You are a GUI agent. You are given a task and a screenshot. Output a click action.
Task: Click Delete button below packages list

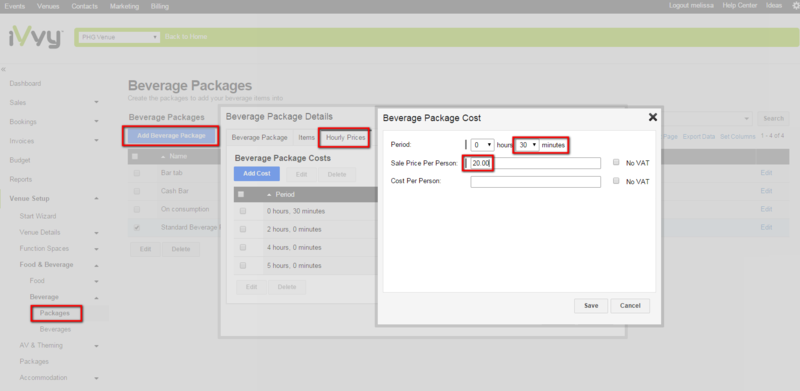point(181,249)
